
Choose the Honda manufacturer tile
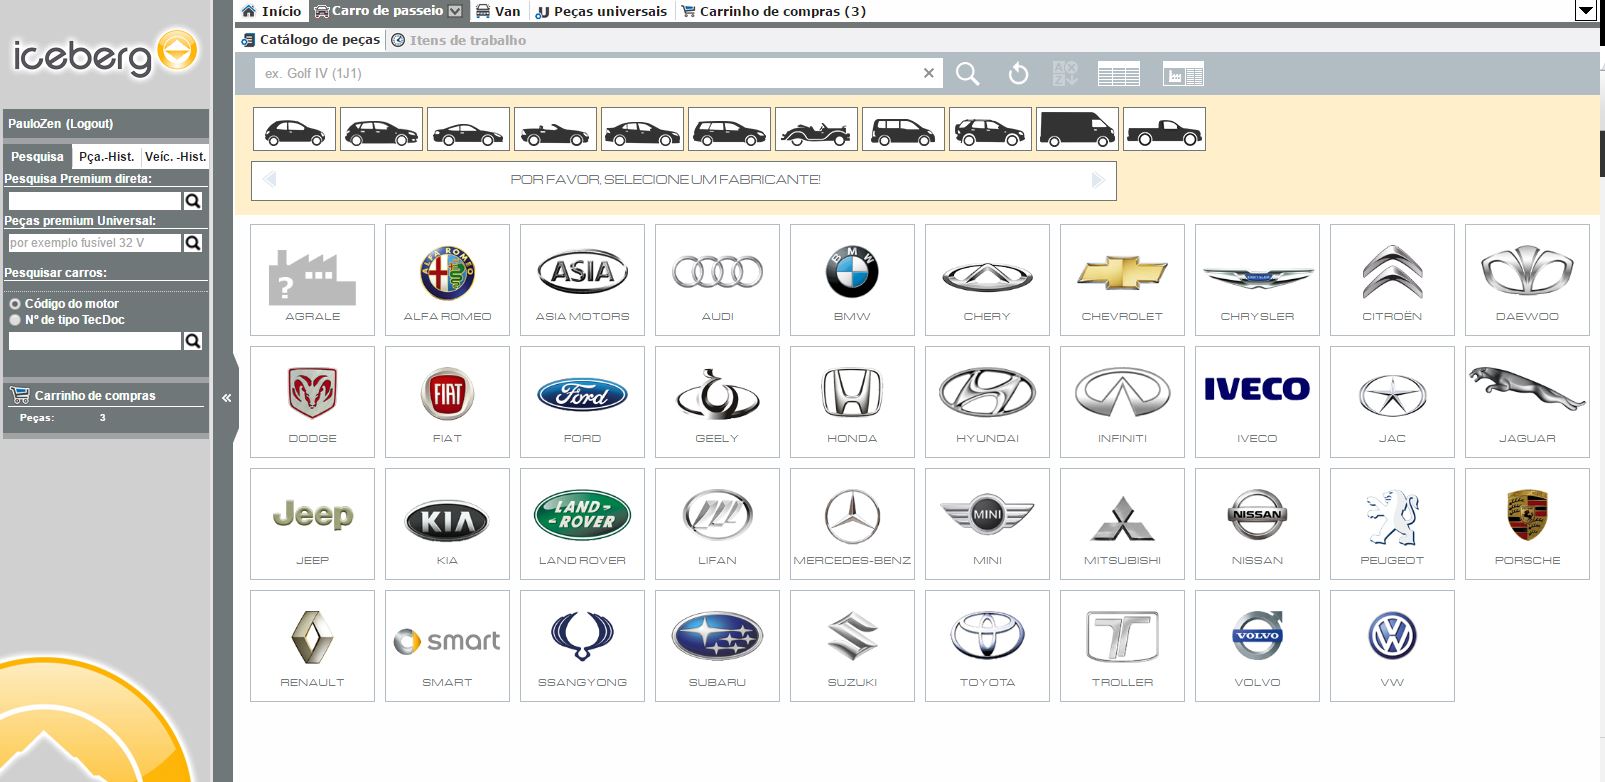click(x=852, y=402)
